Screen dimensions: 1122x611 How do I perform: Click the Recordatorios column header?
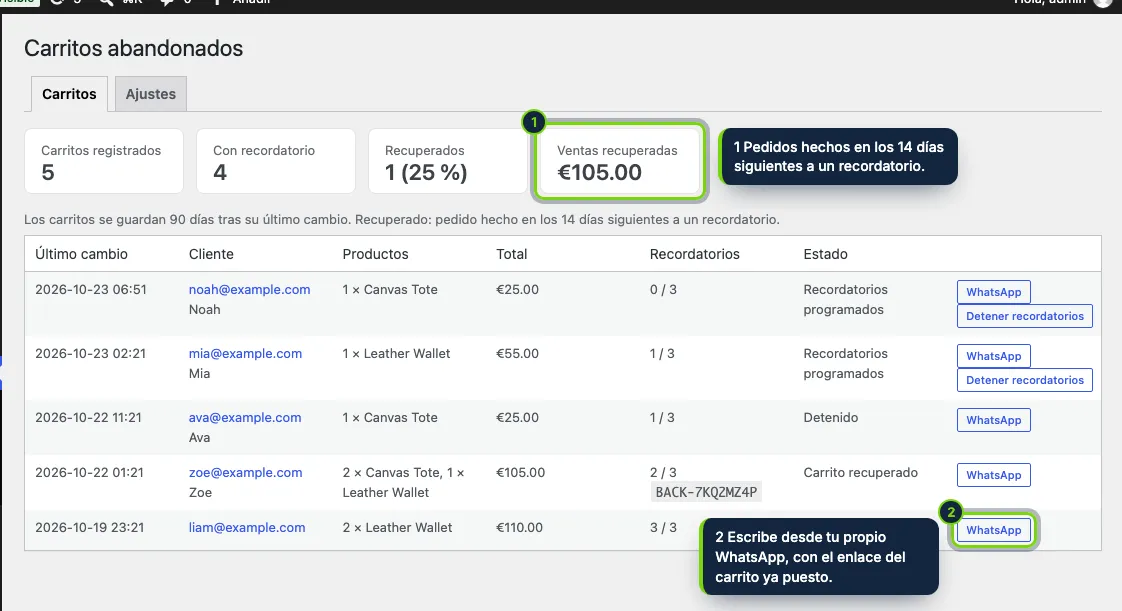pyautogui.click(x=694, y=254)
